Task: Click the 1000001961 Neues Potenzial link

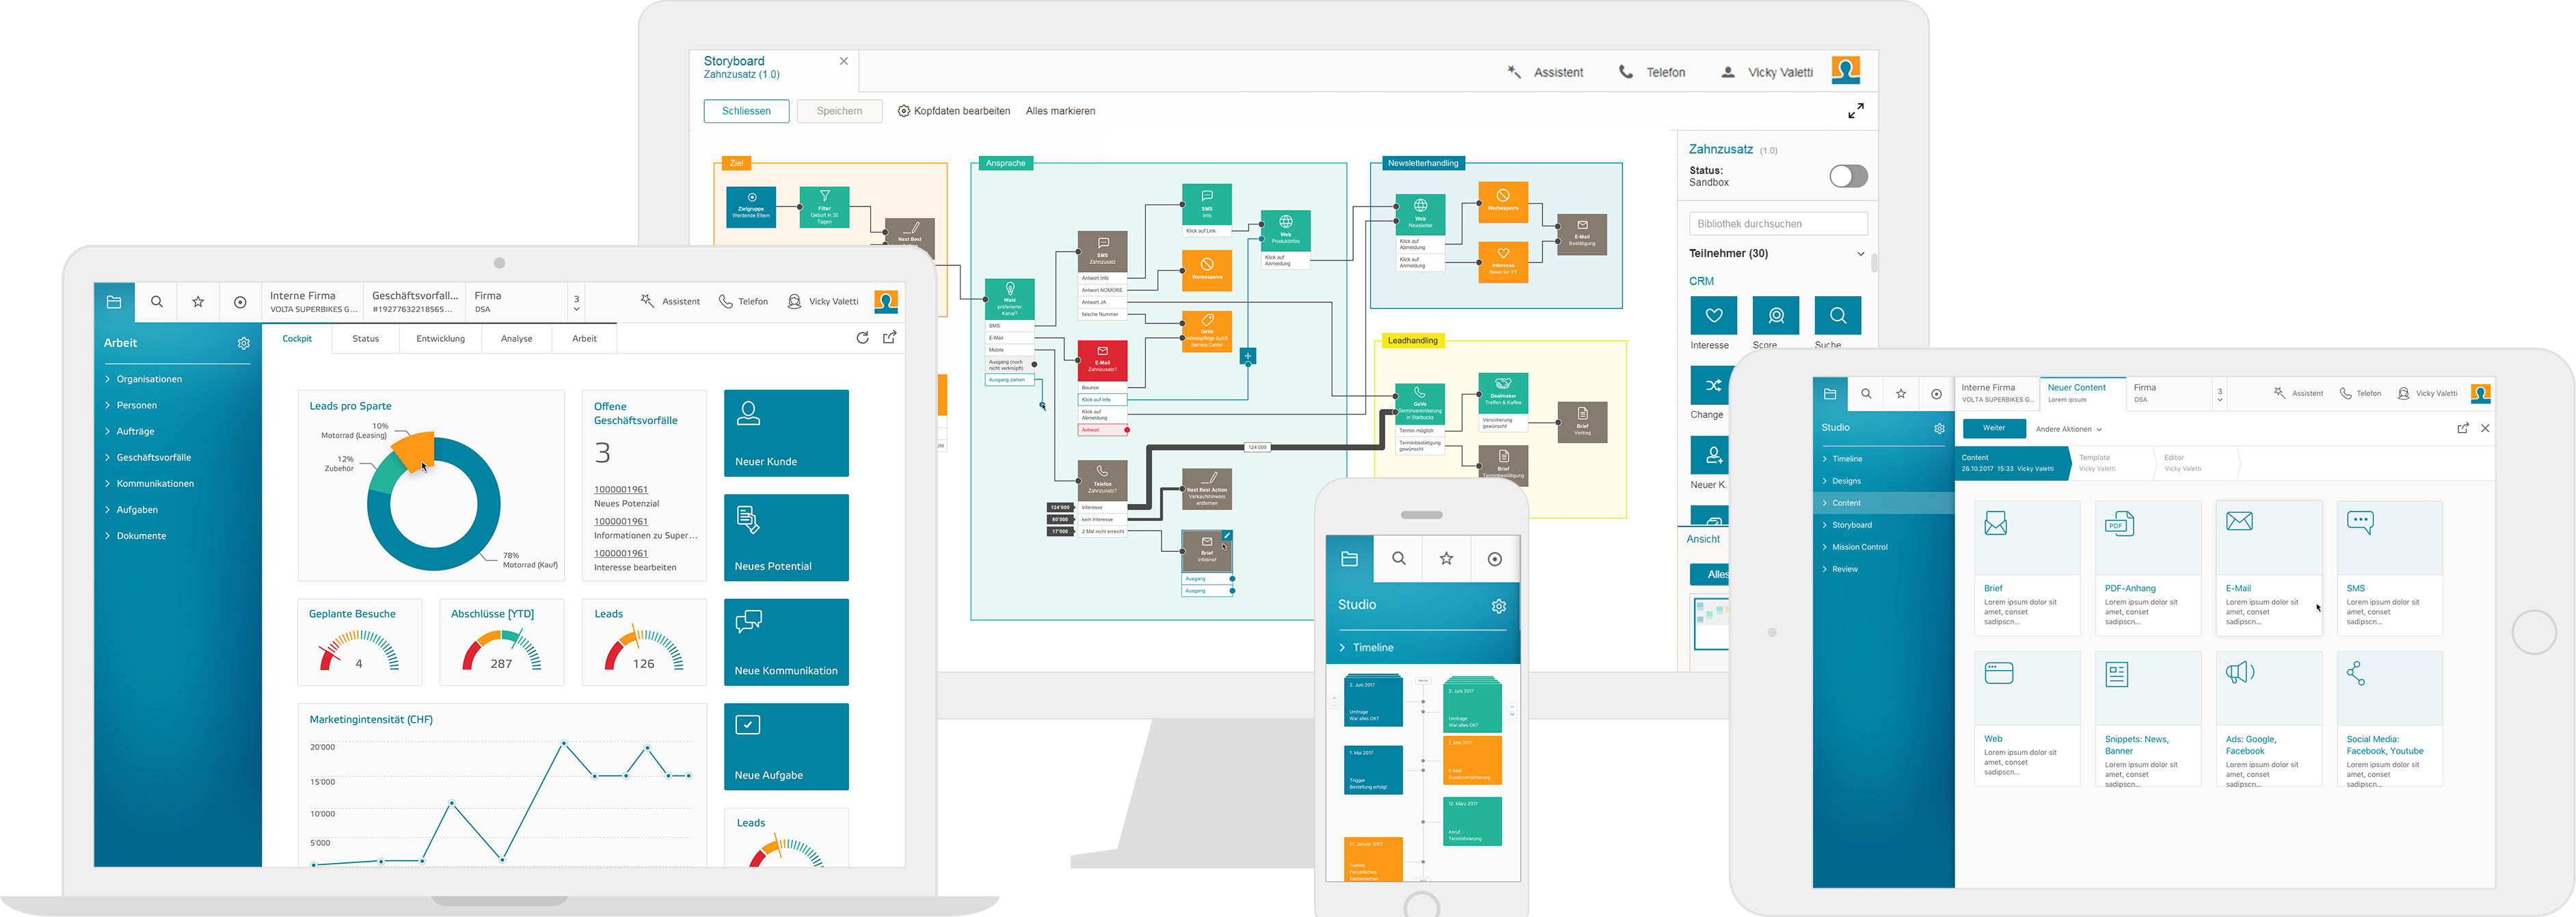Action: click(620, 489)
